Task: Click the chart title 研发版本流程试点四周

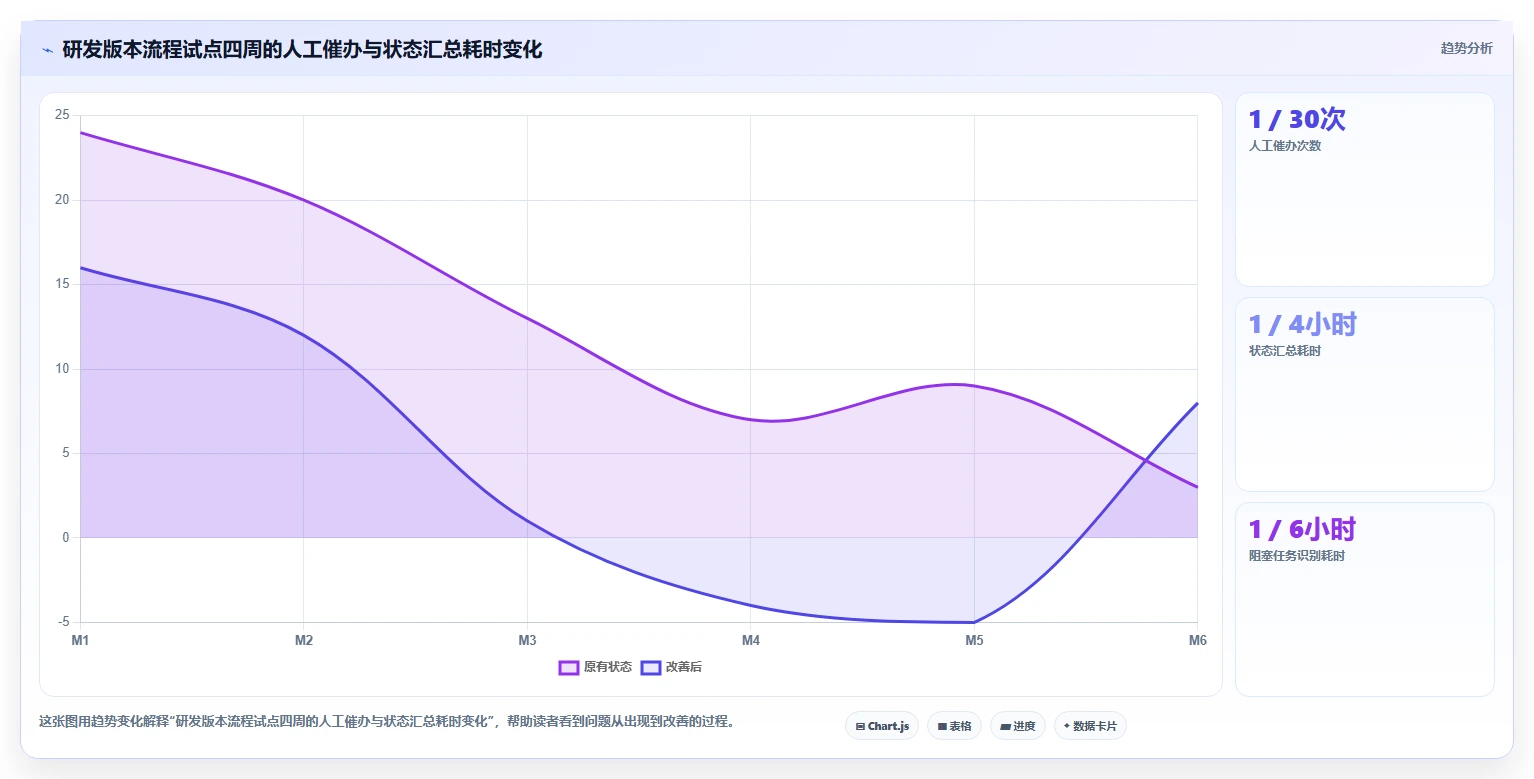Action: 302,49
